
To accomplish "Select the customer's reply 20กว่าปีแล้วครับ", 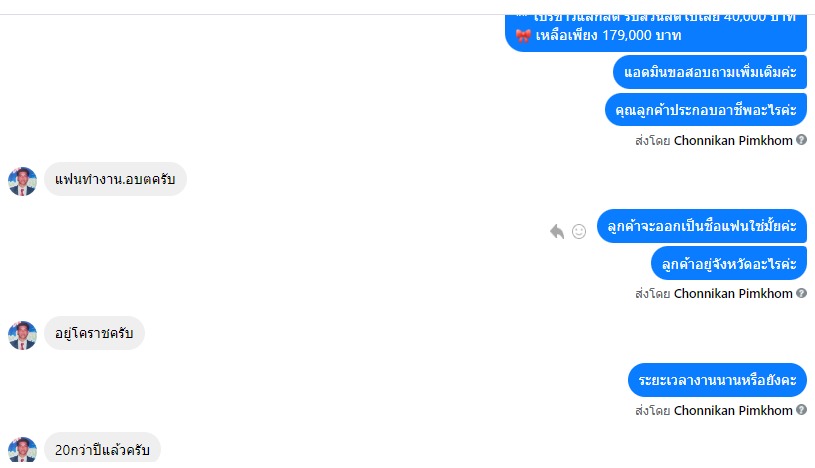I will tap(102, 448).
